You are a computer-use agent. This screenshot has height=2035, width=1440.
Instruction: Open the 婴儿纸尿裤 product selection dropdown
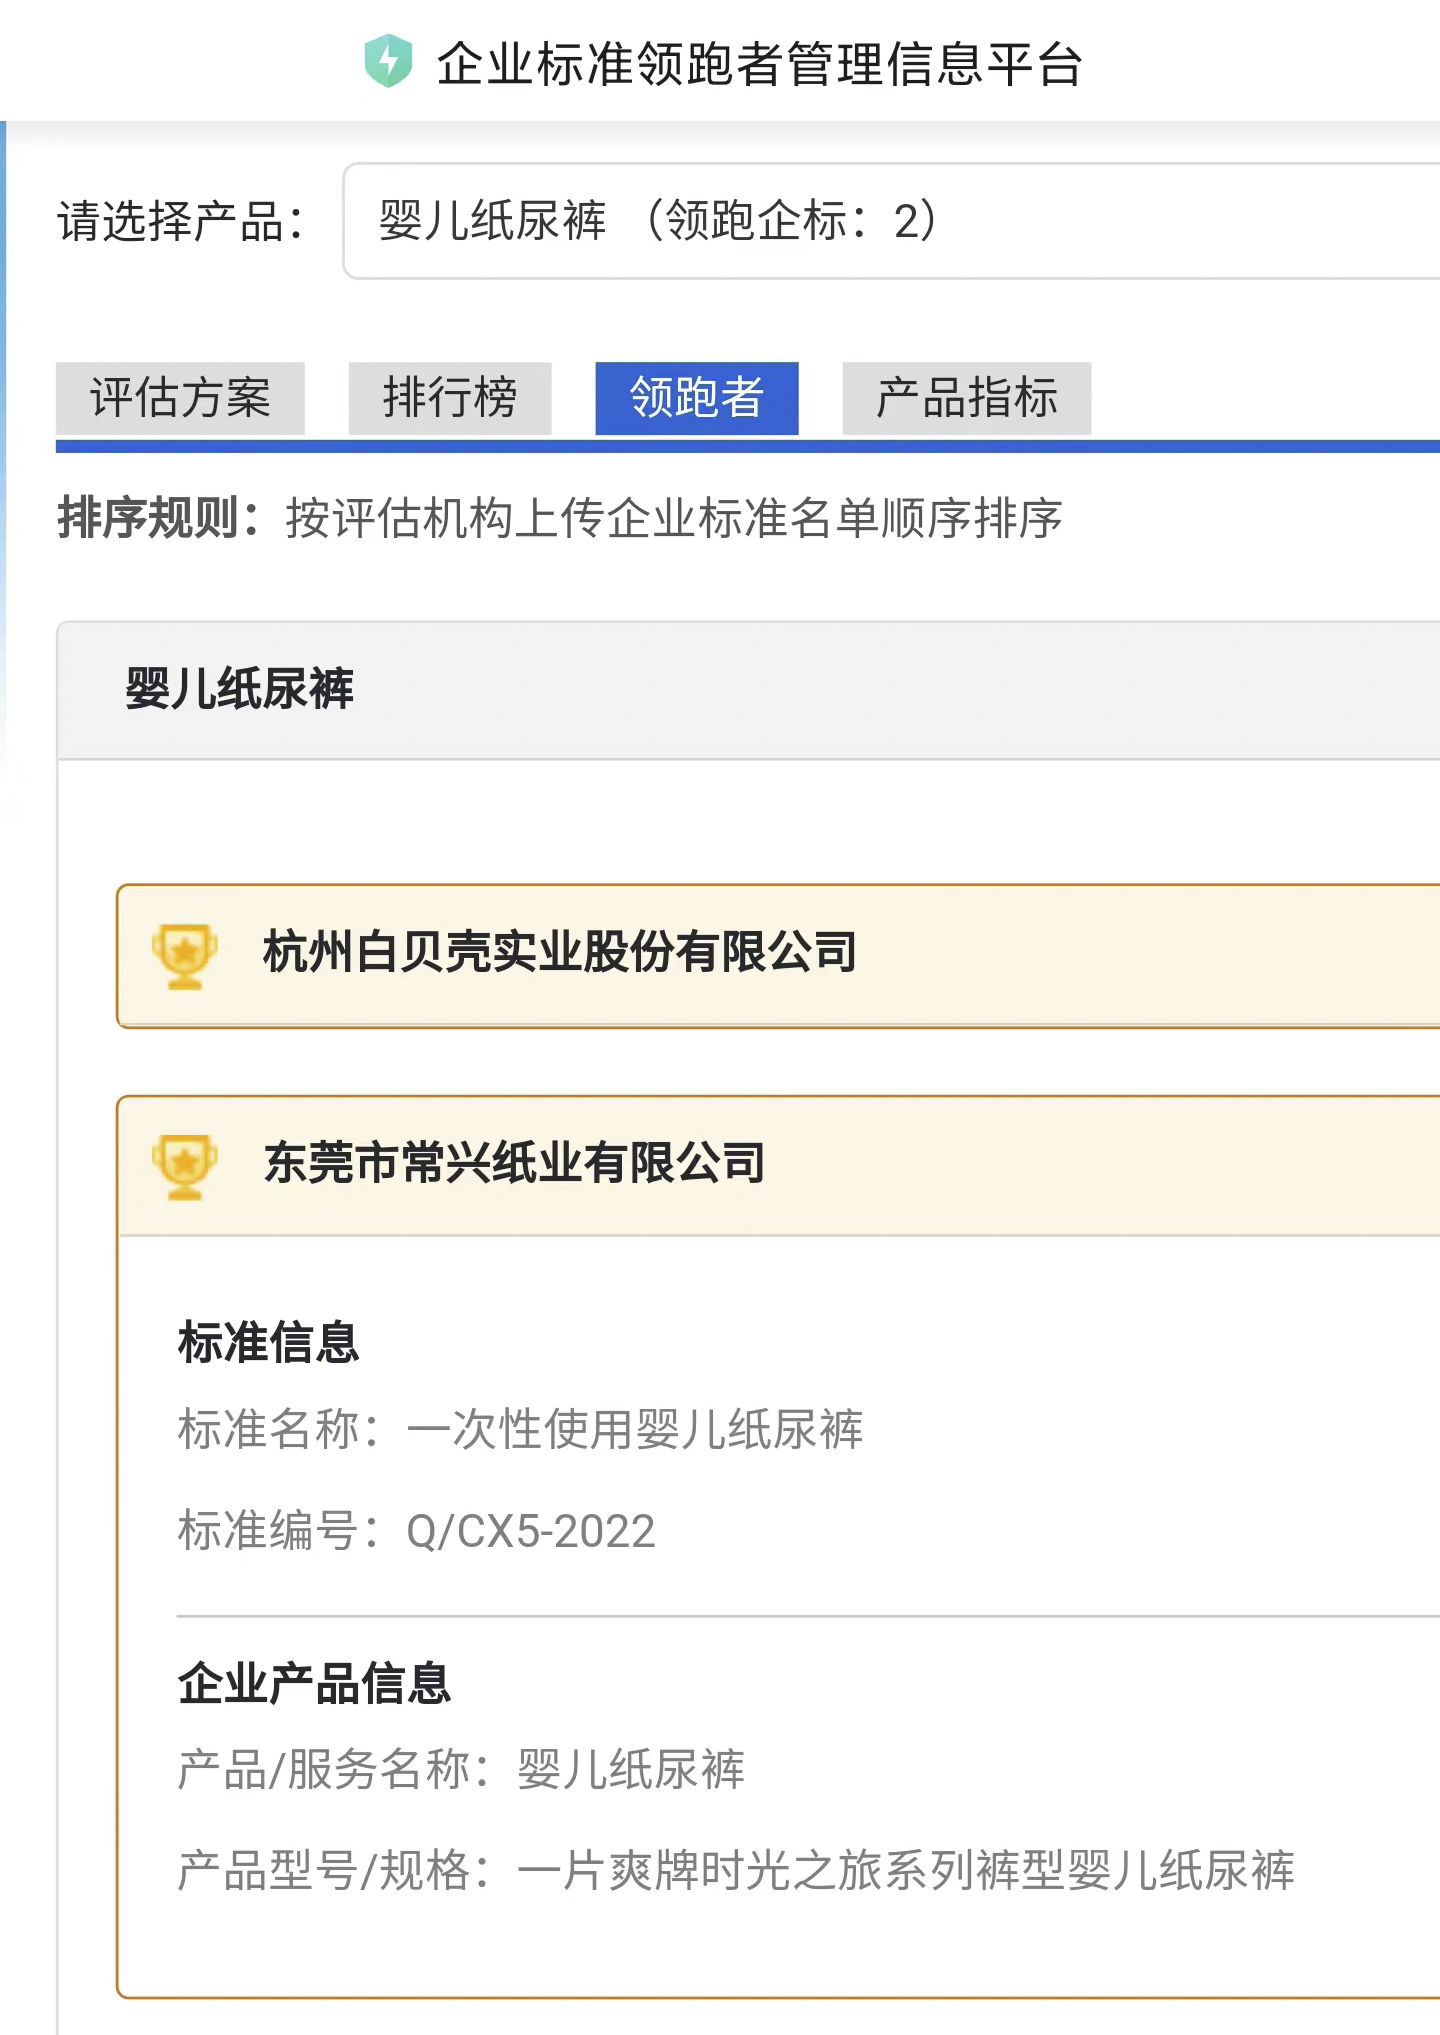[892, 221]
